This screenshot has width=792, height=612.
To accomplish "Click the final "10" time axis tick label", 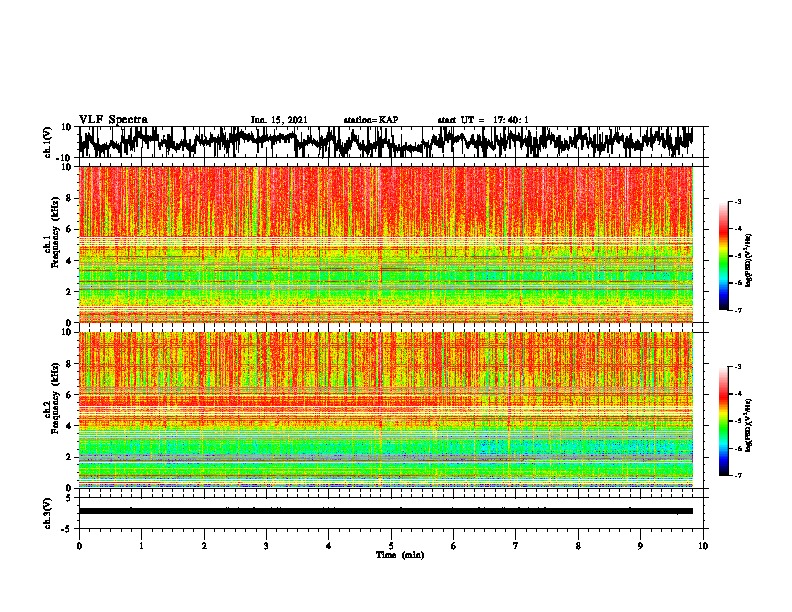I will click(x=703, y=546).
